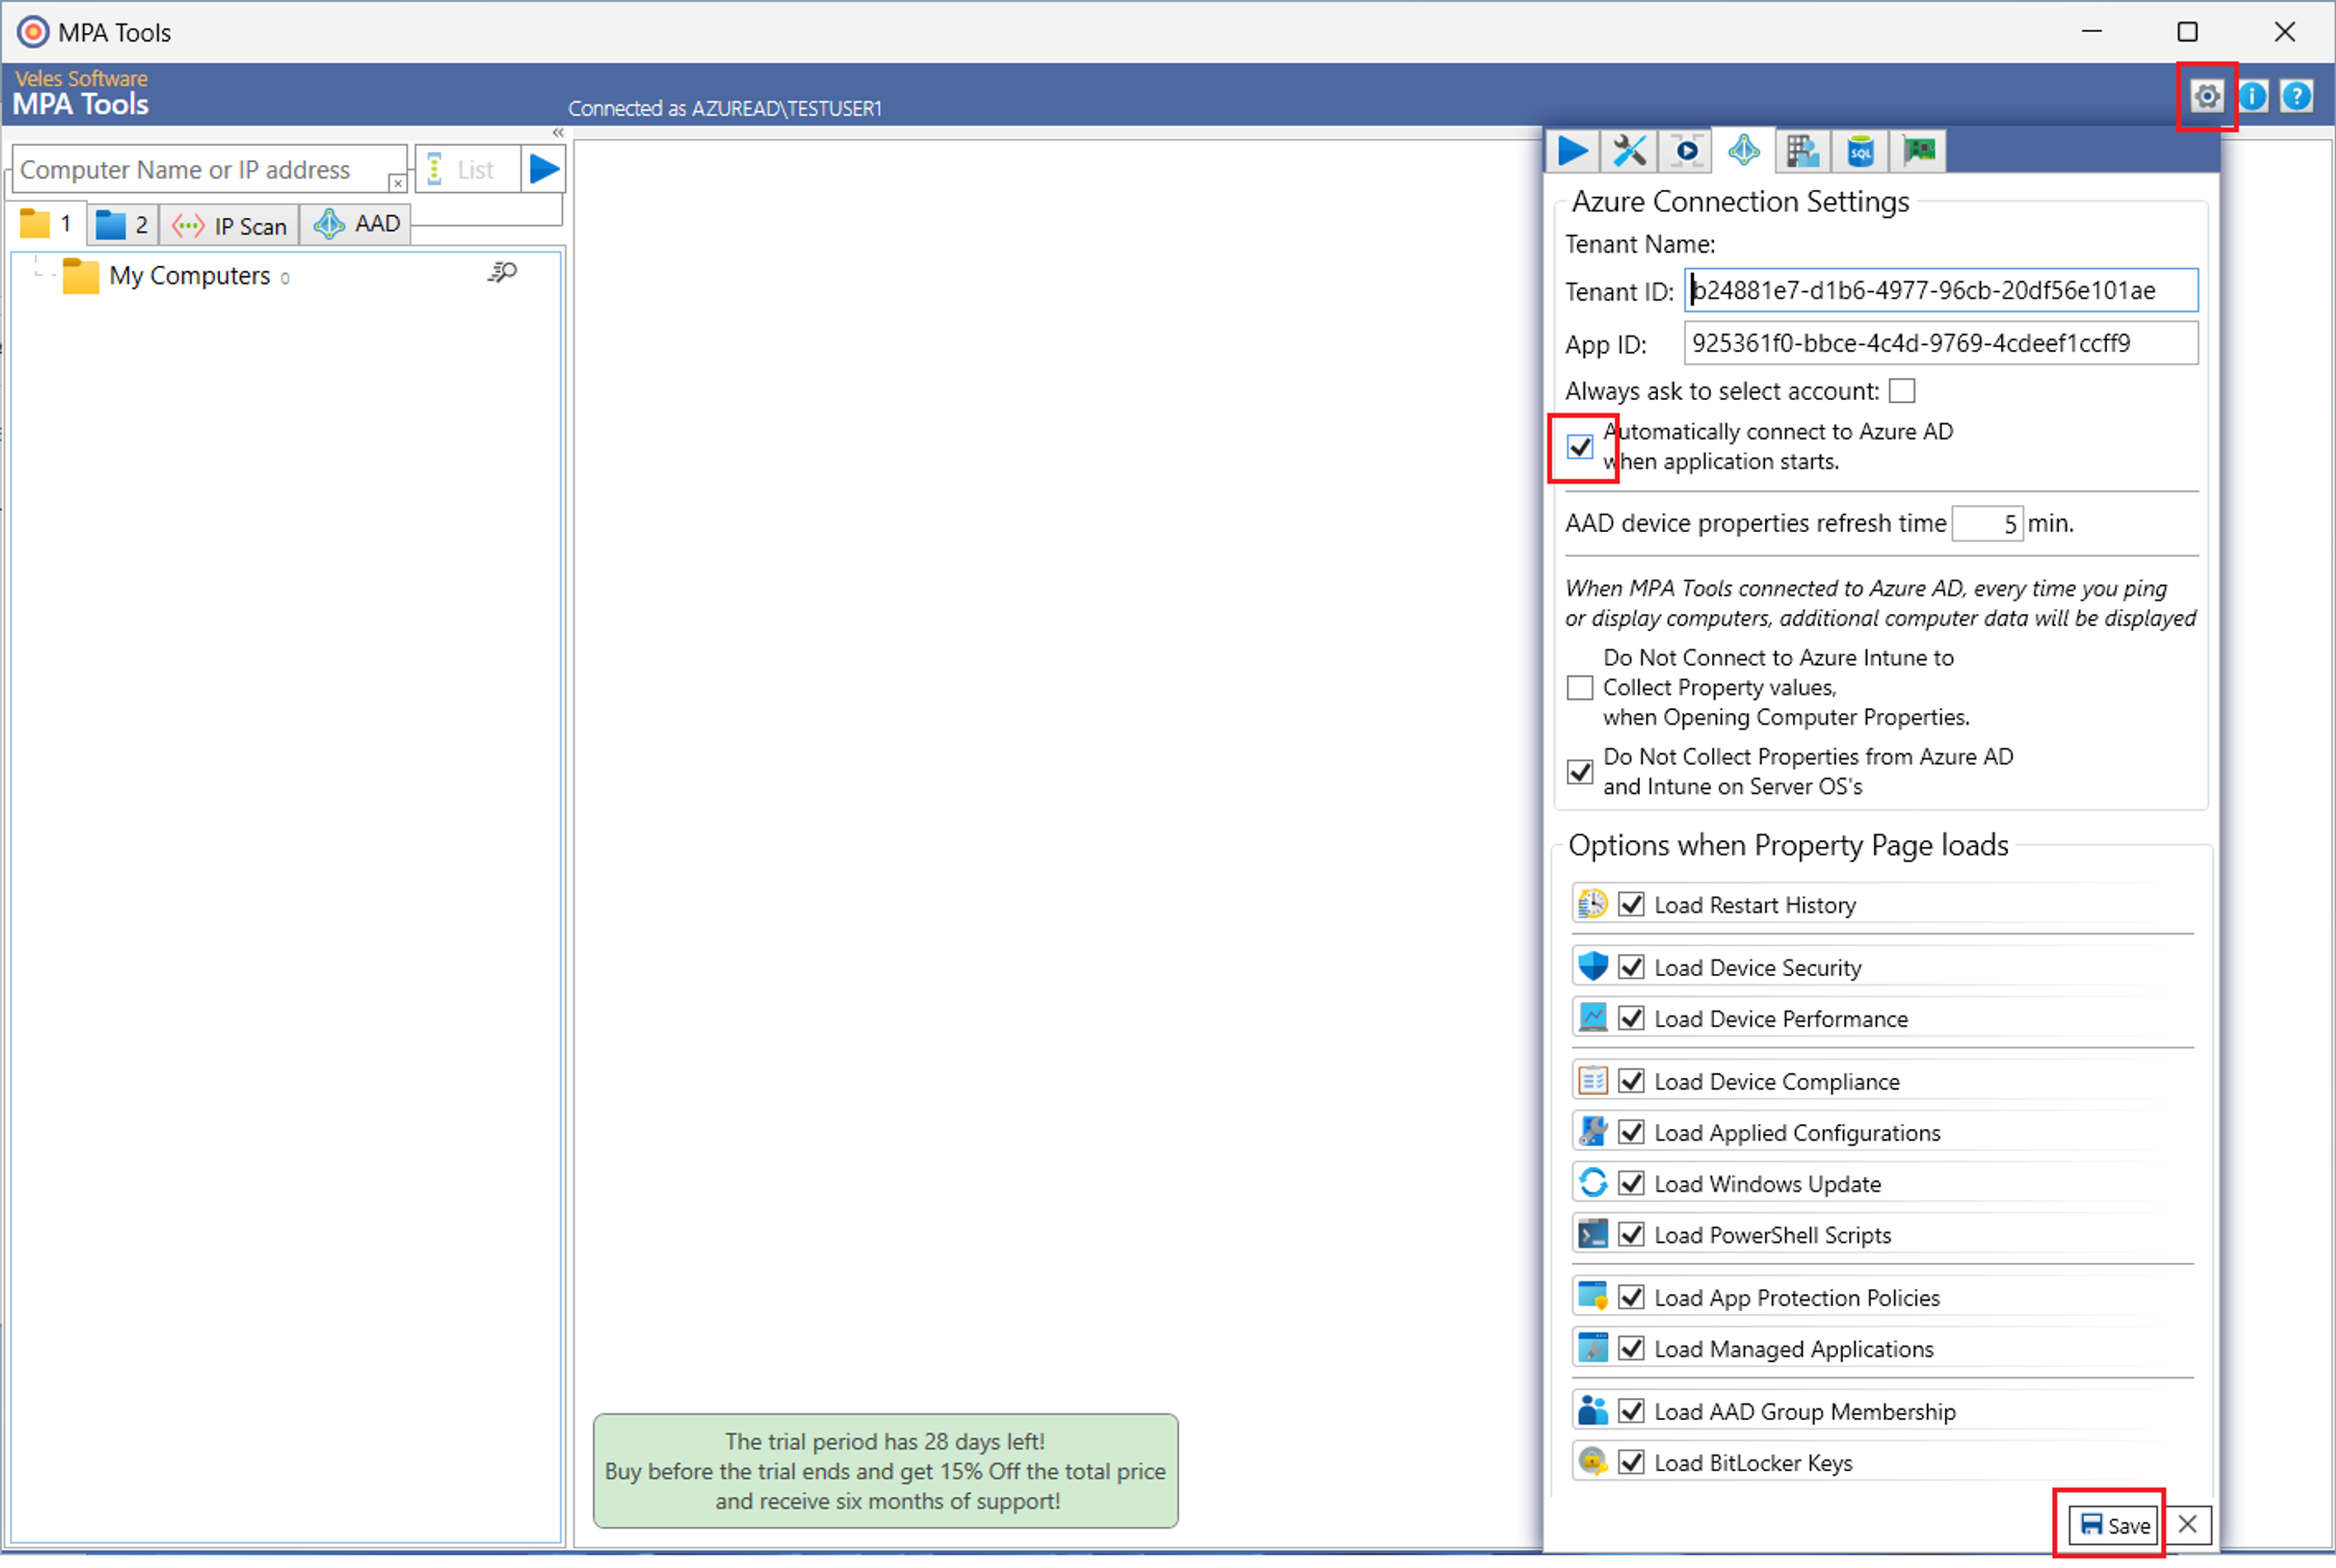Select the green circuit board settings tab
This screenshot has width=2336, height=1568.
pos(1918,151)
